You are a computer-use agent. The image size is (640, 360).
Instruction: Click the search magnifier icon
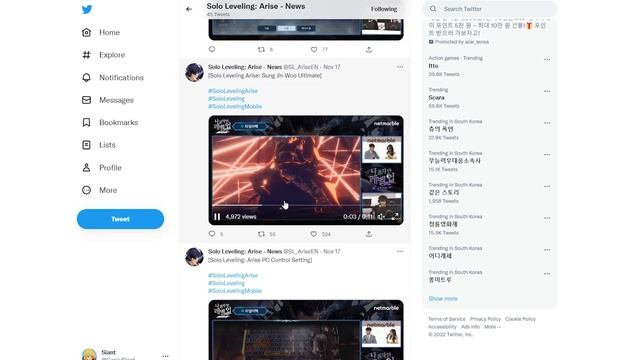433,9
